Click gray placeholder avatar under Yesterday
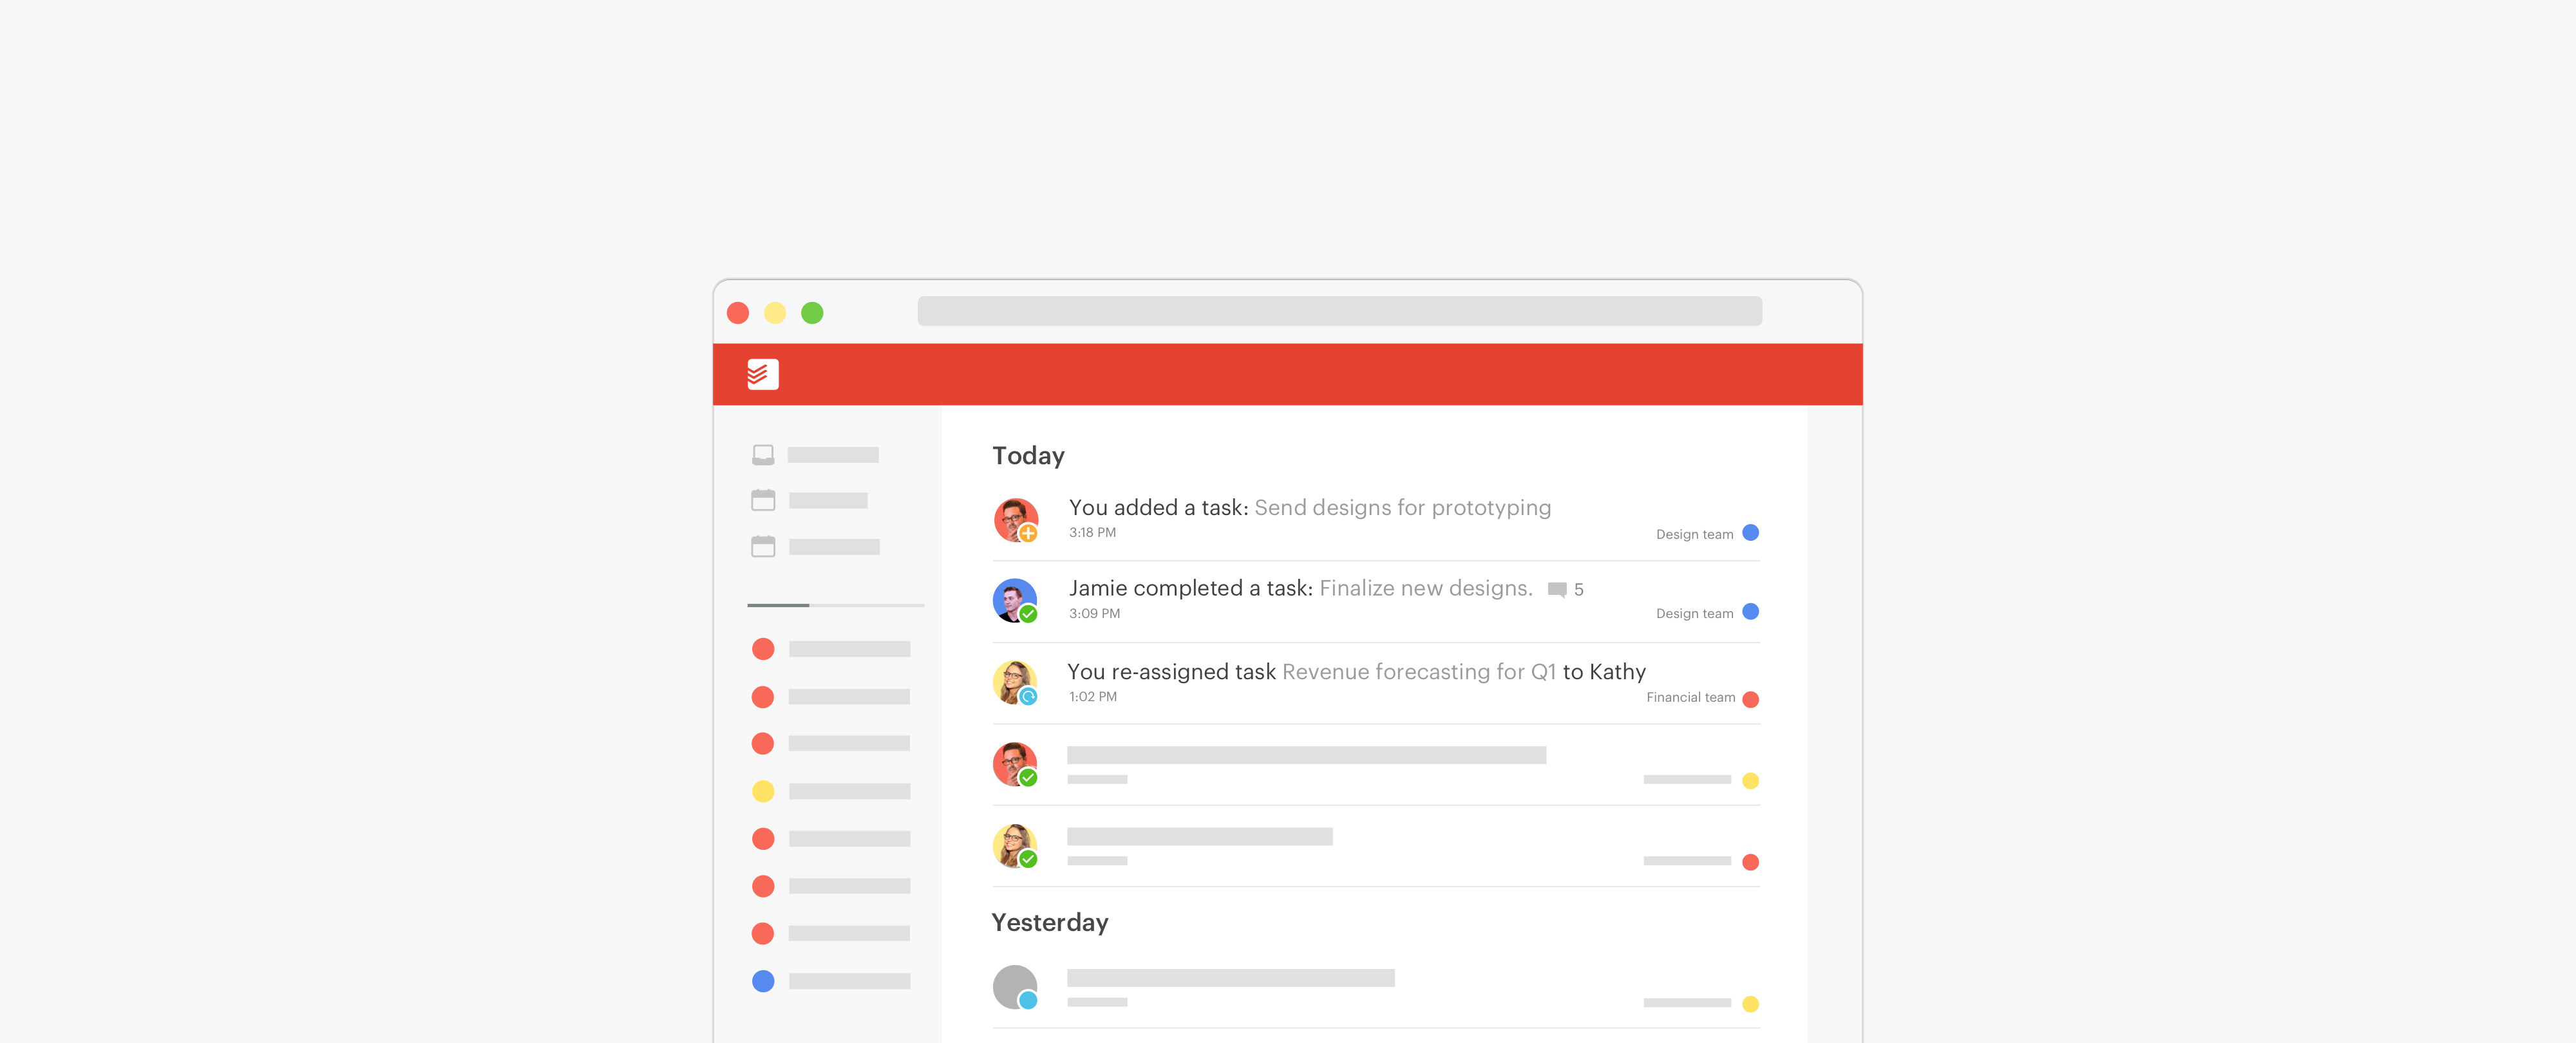 (x=1015, y=987)
